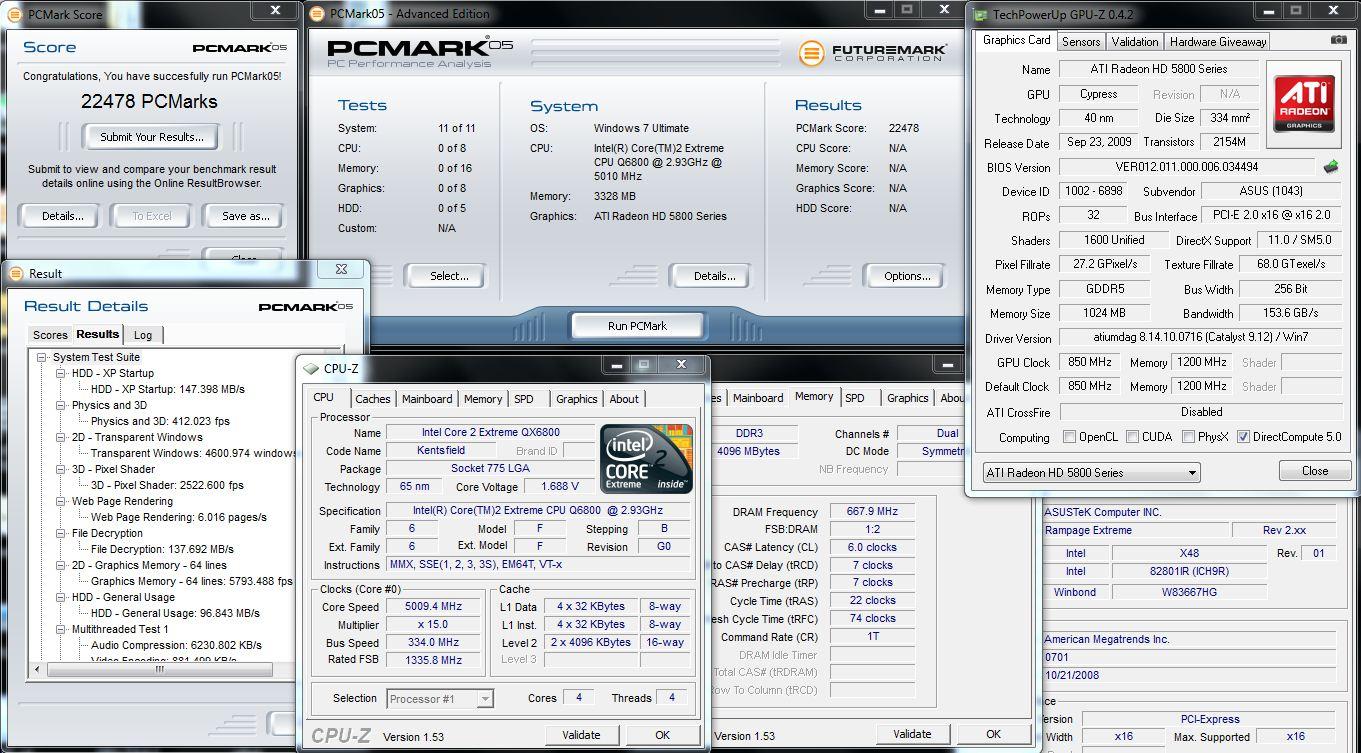Open the ATI Radeon HD 5800 Series dropdown
Image resolution: width=1361 pixels, height=753 pixels.
coord(1091,472)
